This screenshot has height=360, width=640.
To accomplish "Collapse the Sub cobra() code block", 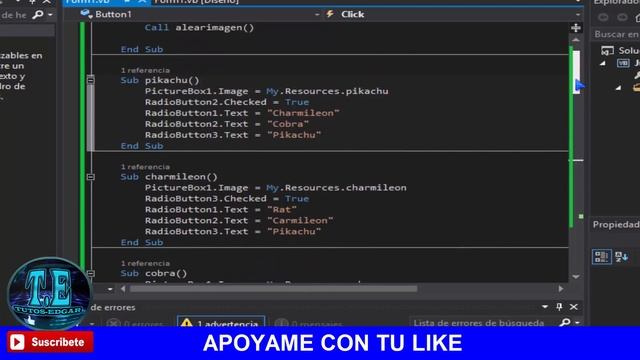I will click(91, 273).
